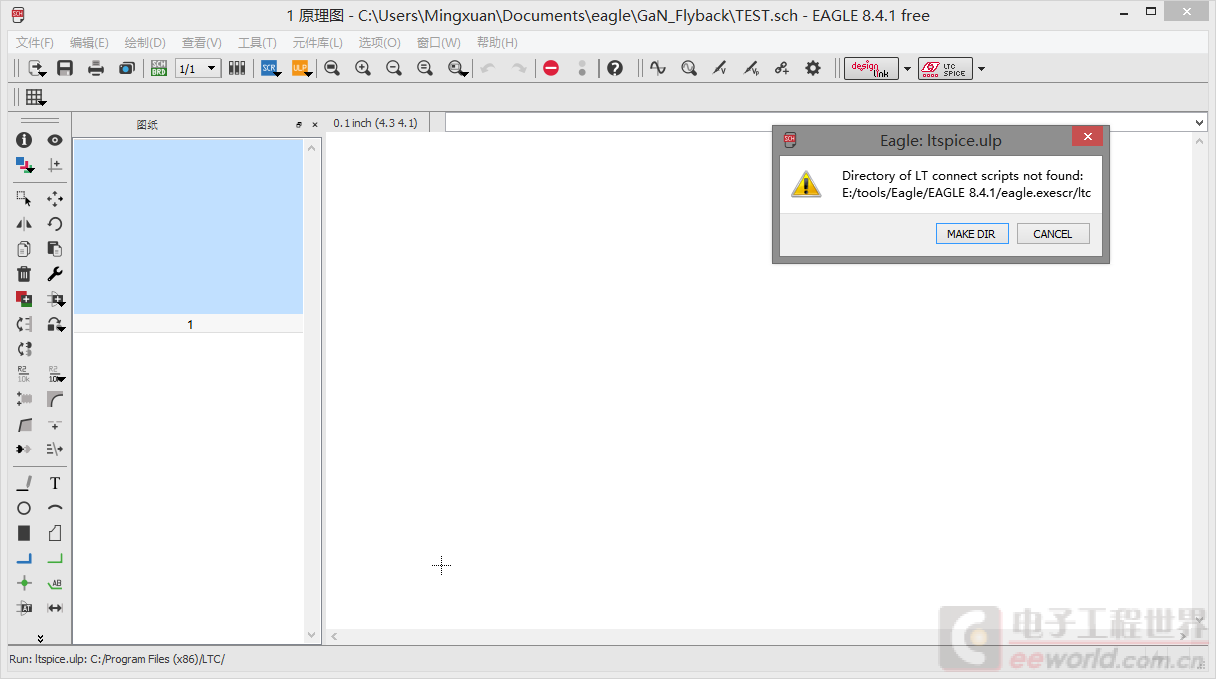The width and height of the screenshot is (1216, 679).
Task: Expand hidden tools with double chevron
Action: click(x=40, y=637)
